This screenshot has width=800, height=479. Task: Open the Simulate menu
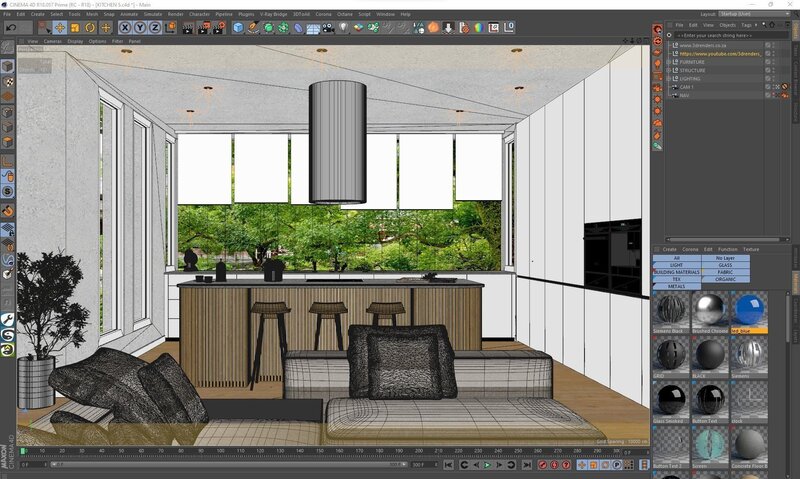[153, 14]
